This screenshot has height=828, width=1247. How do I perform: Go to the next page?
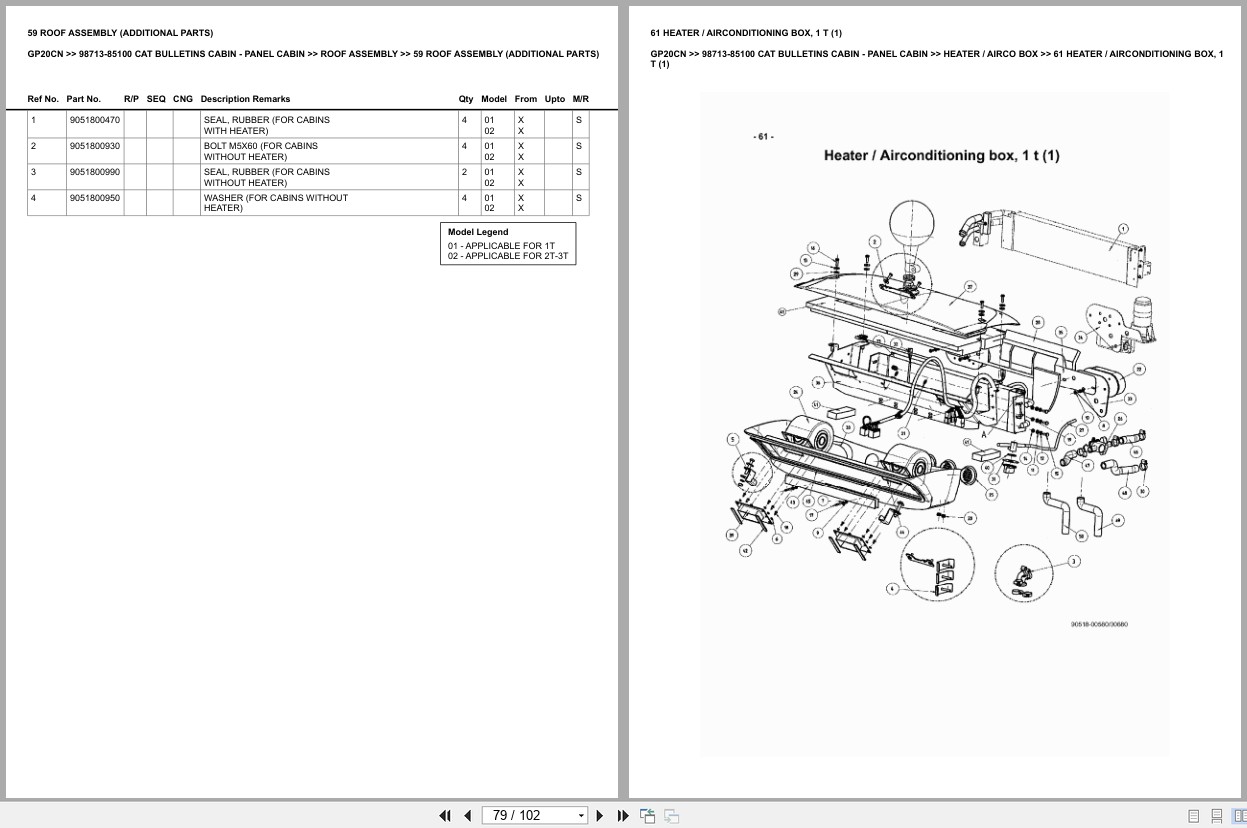pos(600,816)
